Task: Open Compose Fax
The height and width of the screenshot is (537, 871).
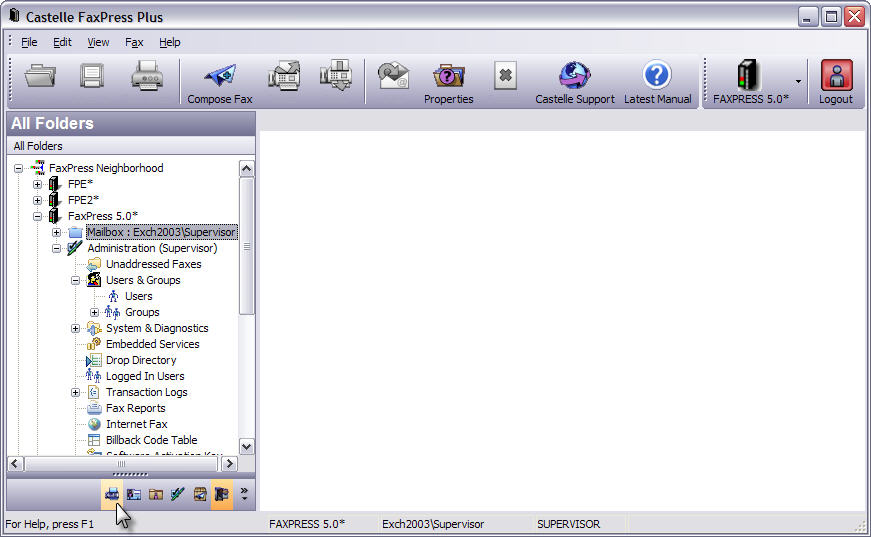Action: (220, 82)
